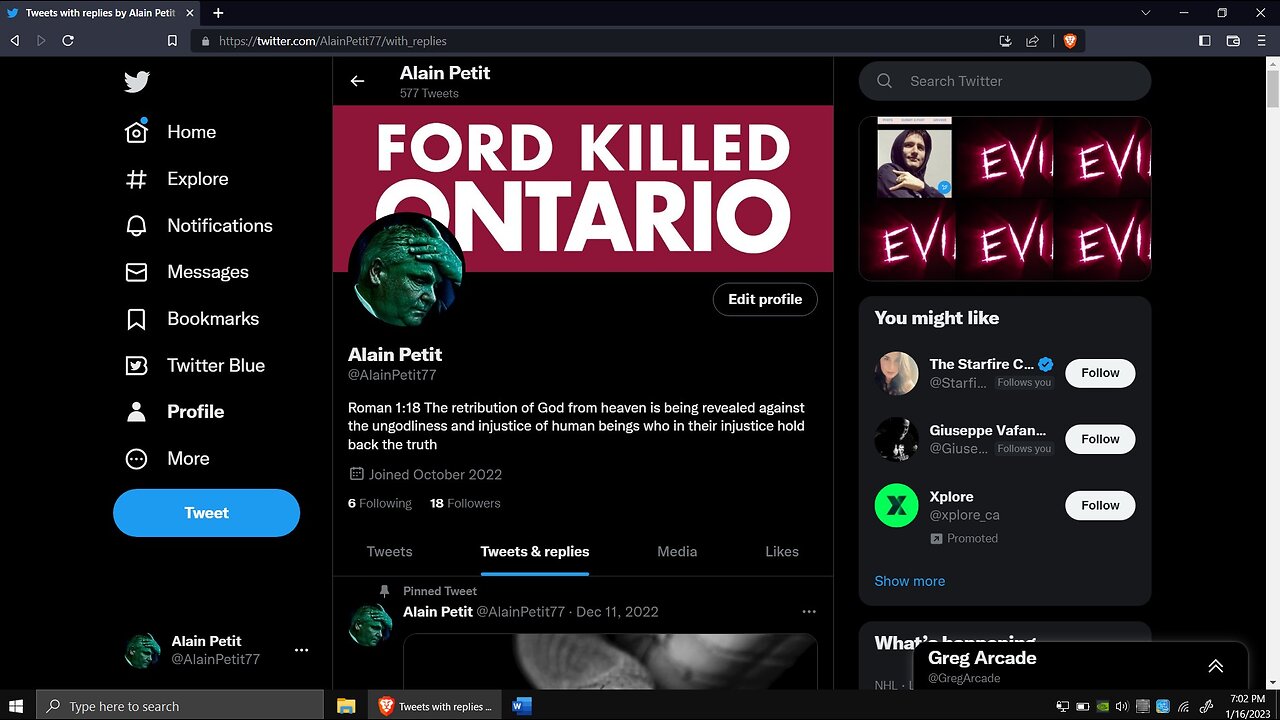The image size is (1280, 720).
Task: Reload the page with the refresh icon
Action: 68,41
